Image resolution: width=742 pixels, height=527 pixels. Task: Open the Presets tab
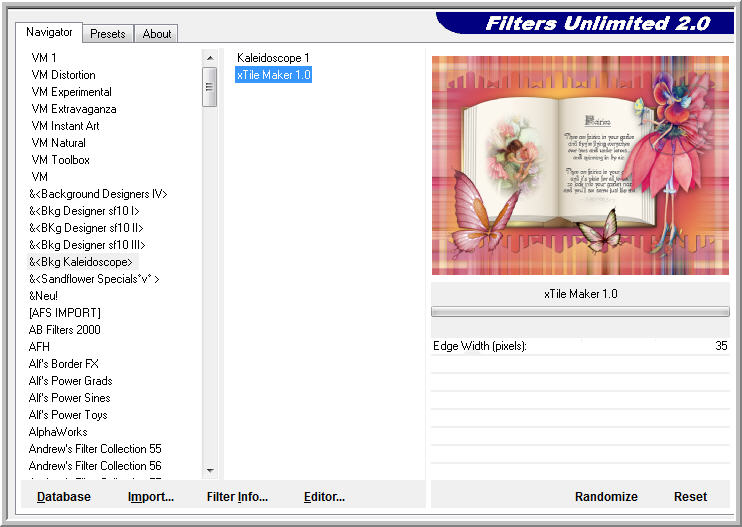(x=108, y=34)
